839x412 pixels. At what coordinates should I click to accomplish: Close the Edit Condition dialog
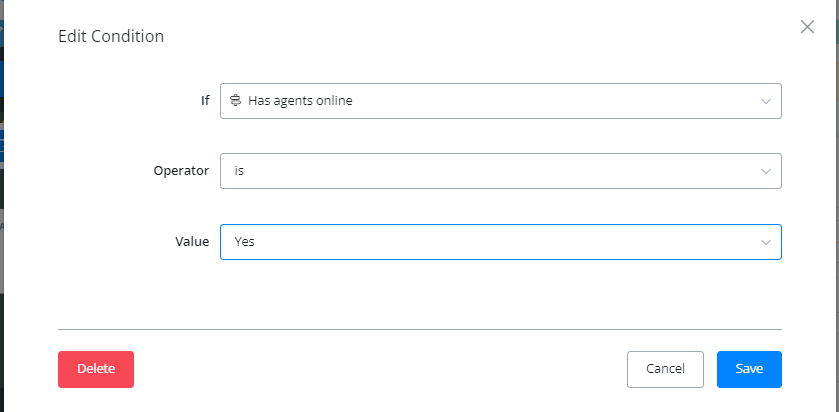(807, 27)
